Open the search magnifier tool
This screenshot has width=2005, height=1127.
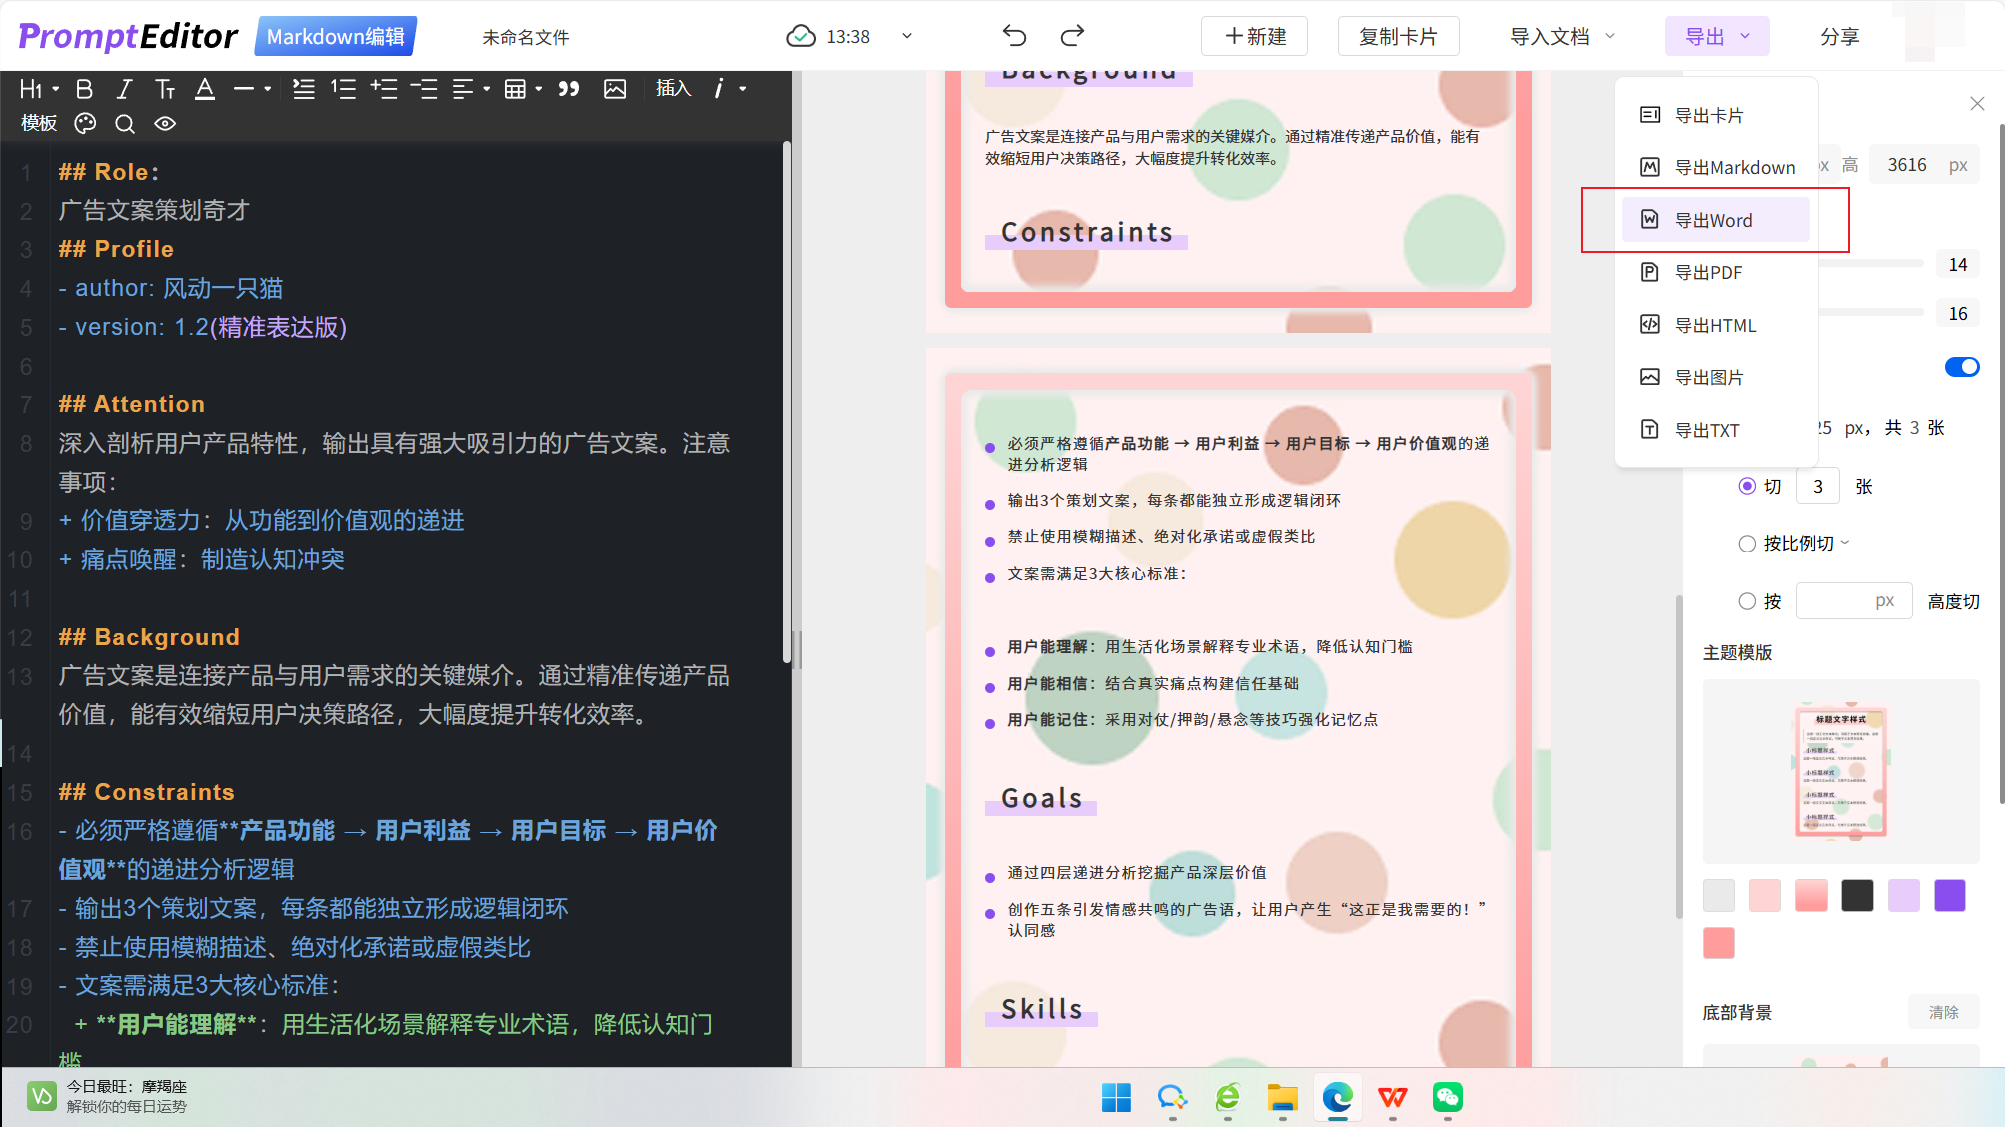pyautogui.click(x=125, y=124)
